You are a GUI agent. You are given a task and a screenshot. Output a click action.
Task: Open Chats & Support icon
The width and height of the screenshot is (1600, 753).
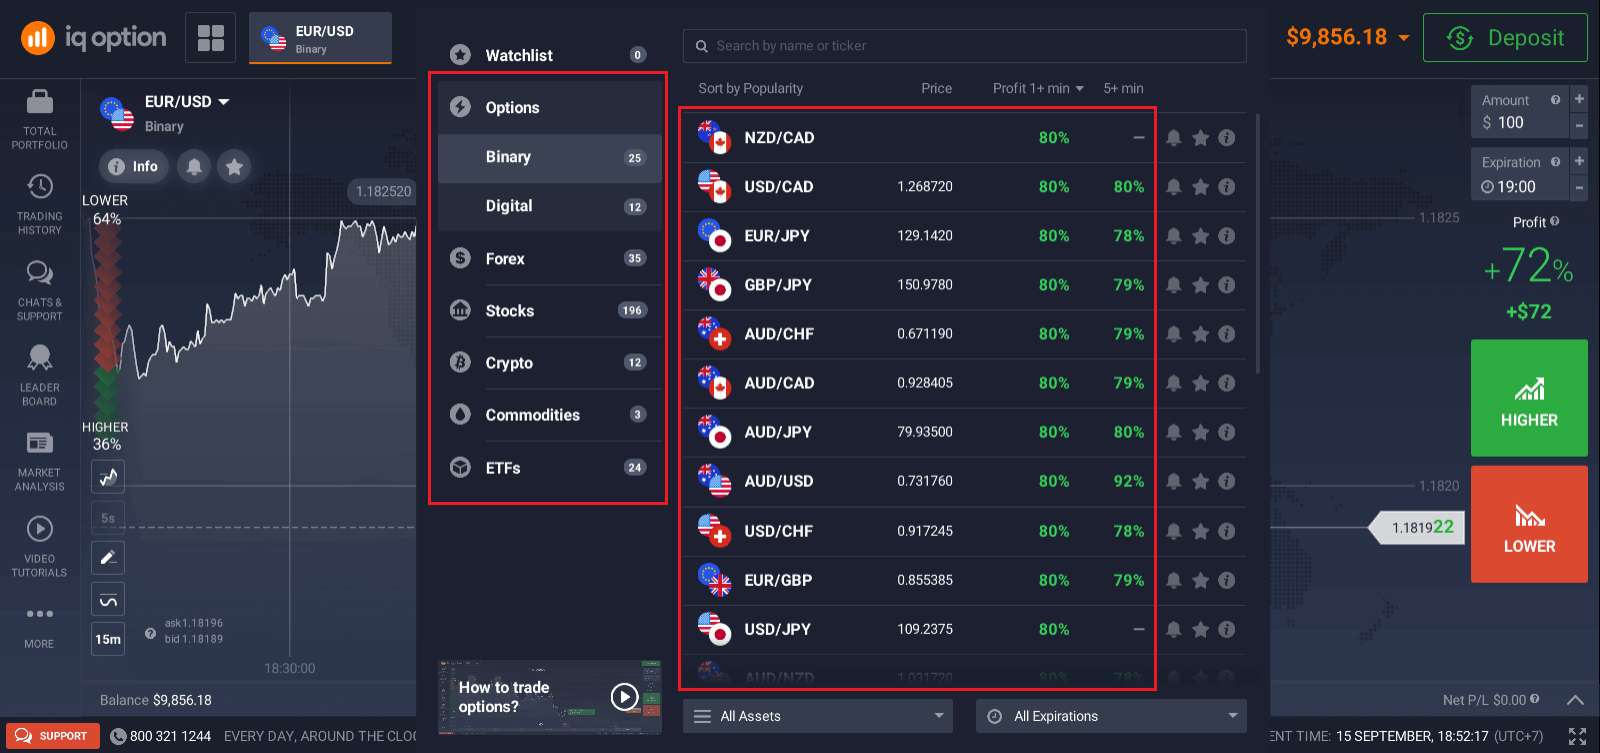coord(40,273)
